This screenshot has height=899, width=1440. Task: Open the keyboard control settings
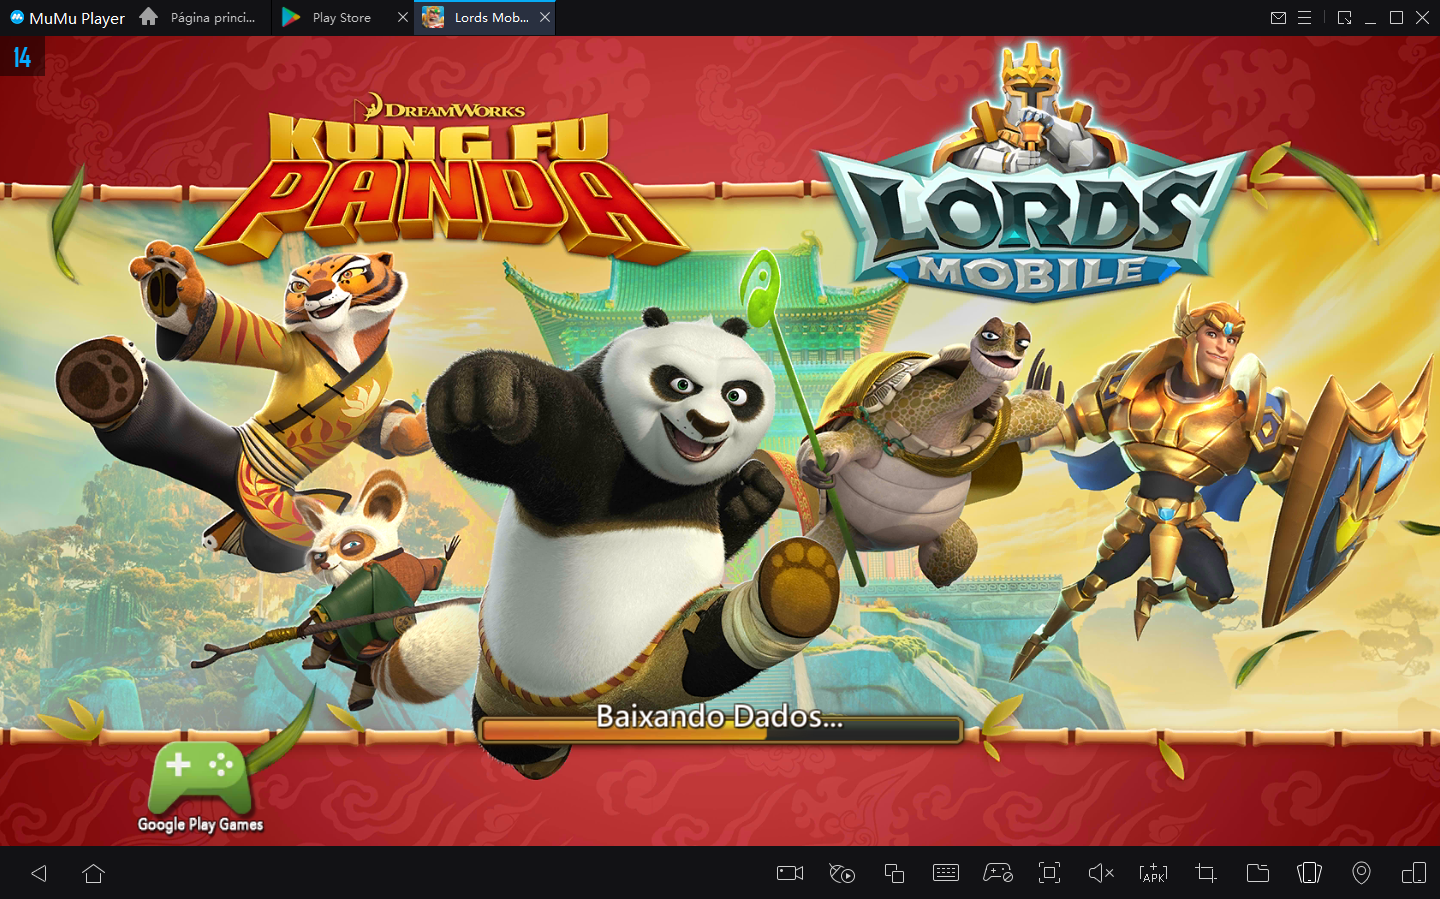(x=947, y=873)
